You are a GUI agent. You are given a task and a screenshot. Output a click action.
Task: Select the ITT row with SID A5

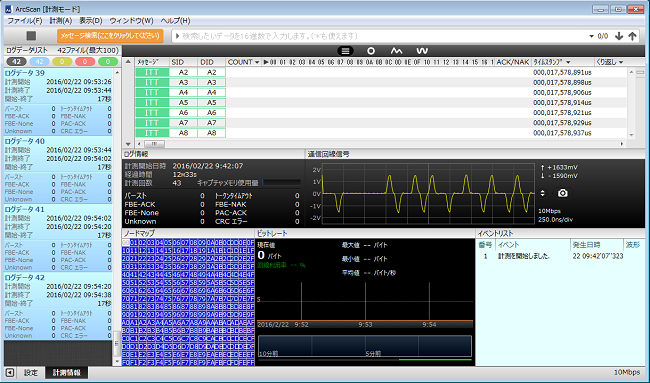[381, 102]
